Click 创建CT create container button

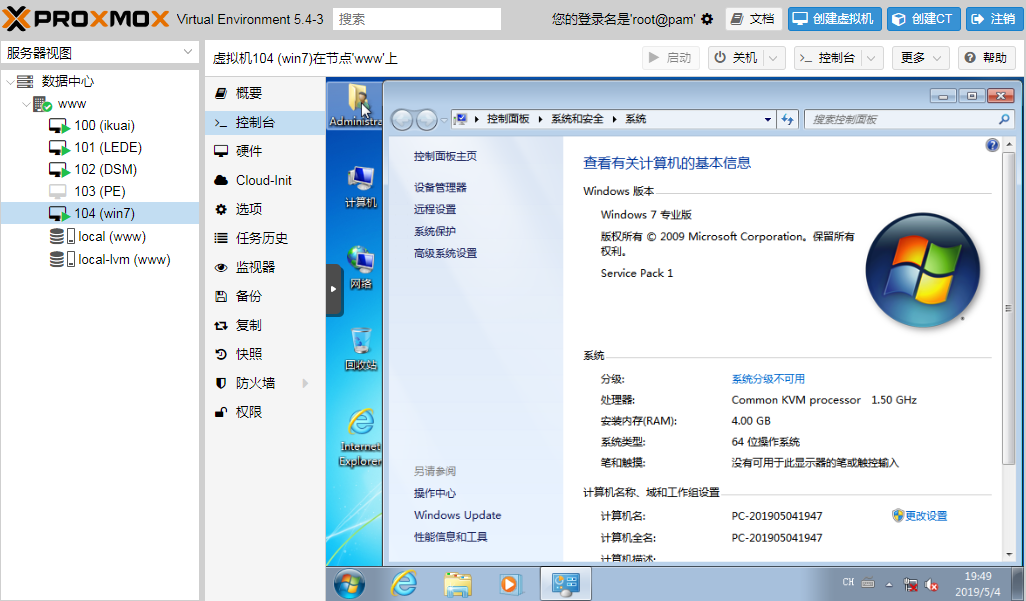(924, 19)
